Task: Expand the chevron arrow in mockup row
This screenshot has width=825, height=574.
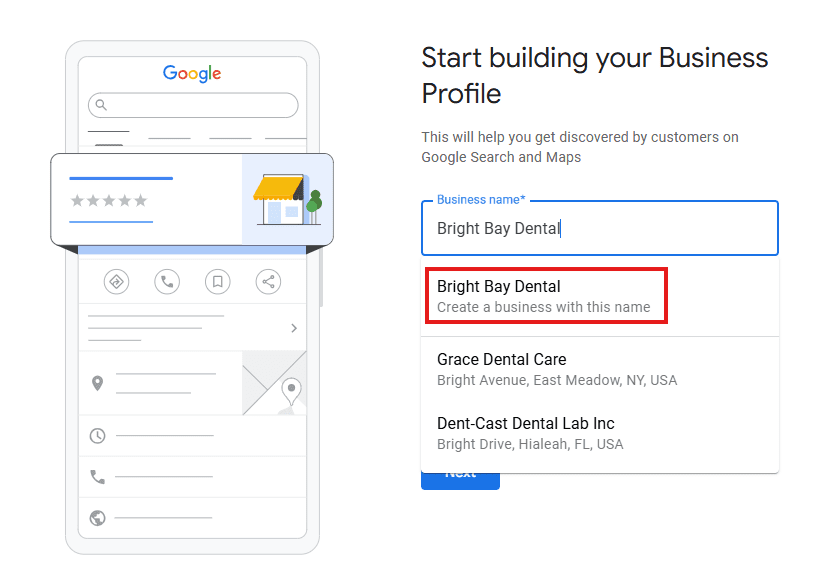Action: tap(293, 328)
